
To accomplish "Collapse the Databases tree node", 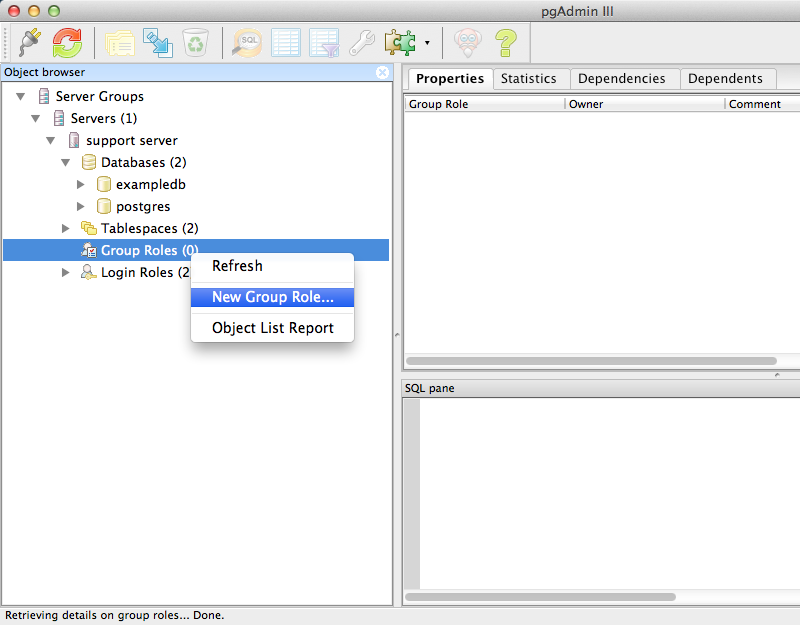I will coord(66,162).
